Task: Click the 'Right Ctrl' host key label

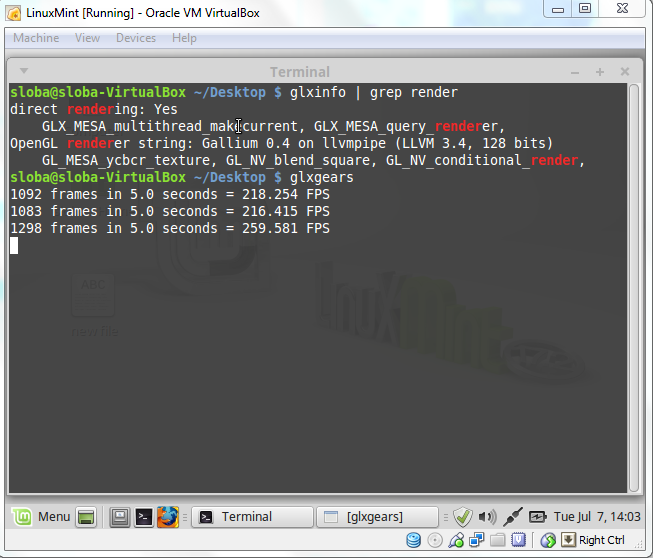Action: (601, 540)
